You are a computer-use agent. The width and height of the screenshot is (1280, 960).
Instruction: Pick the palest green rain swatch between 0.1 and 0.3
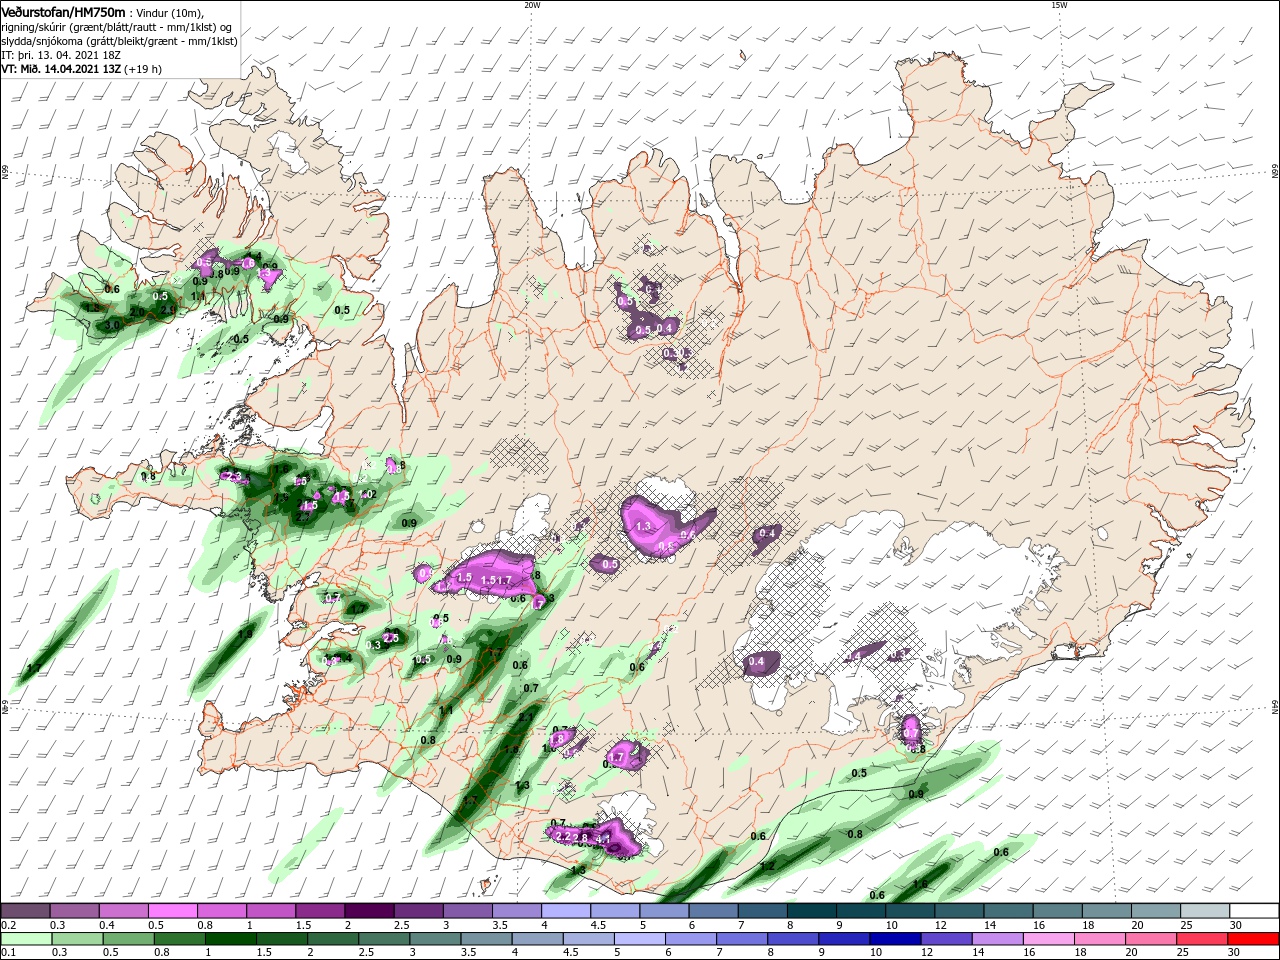(25, 939)
